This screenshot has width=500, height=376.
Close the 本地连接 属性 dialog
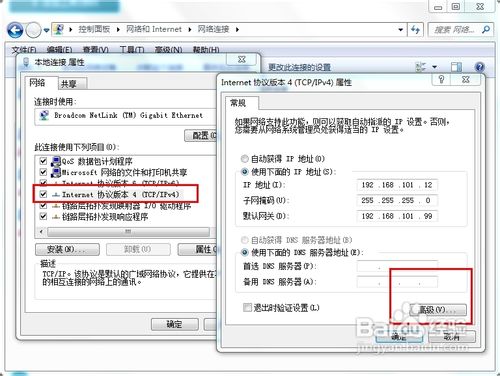(242, 60)
